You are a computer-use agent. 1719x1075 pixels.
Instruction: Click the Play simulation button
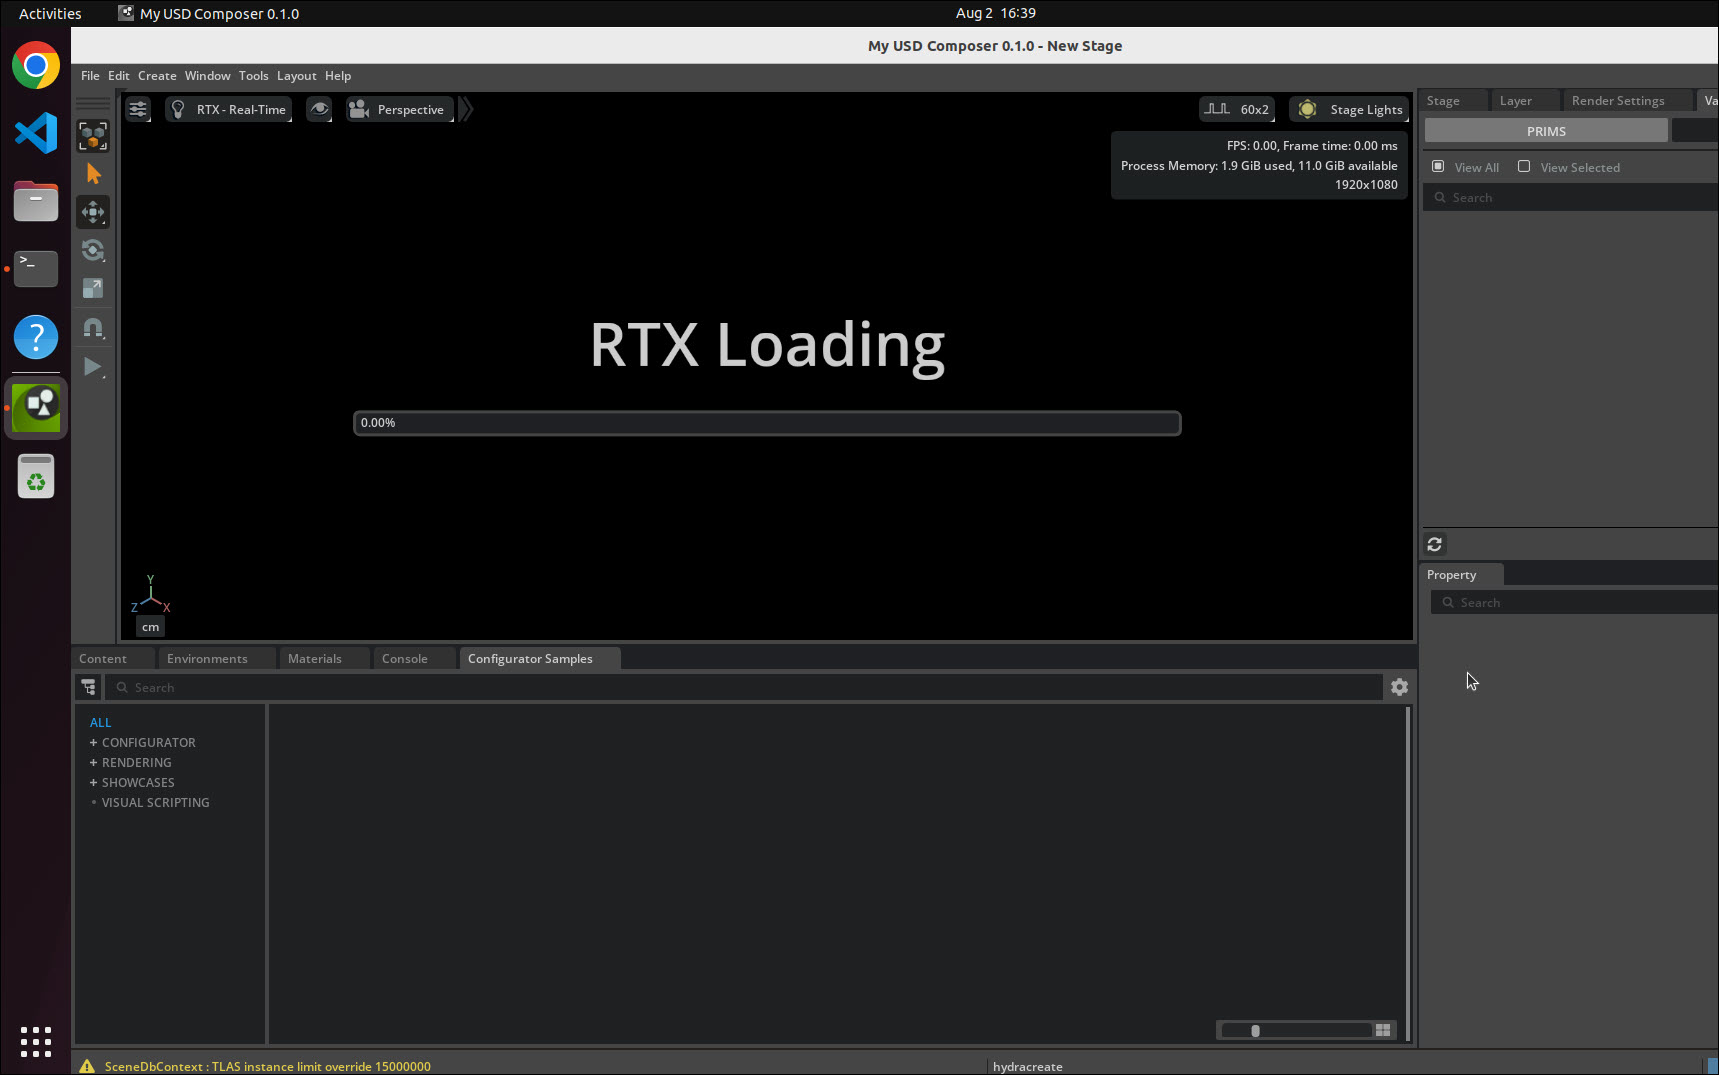93,367
